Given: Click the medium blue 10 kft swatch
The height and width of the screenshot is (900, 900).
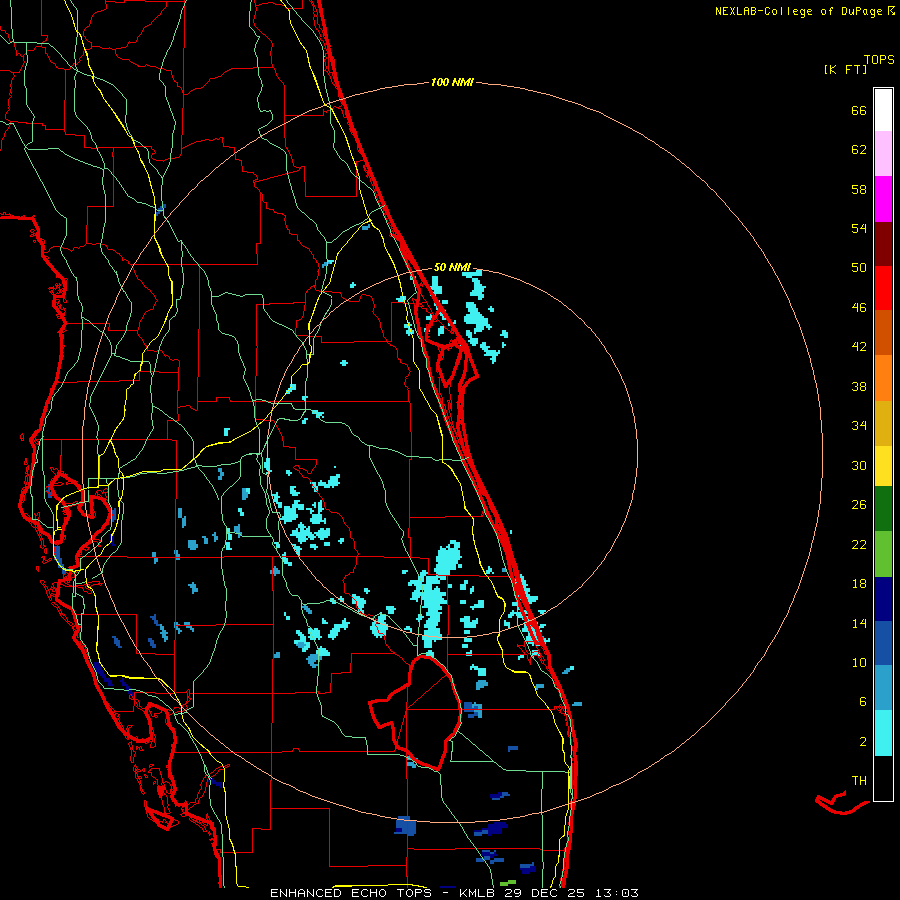Looking at the screenshot, I should pyautogui.click(x=883, y=643).
